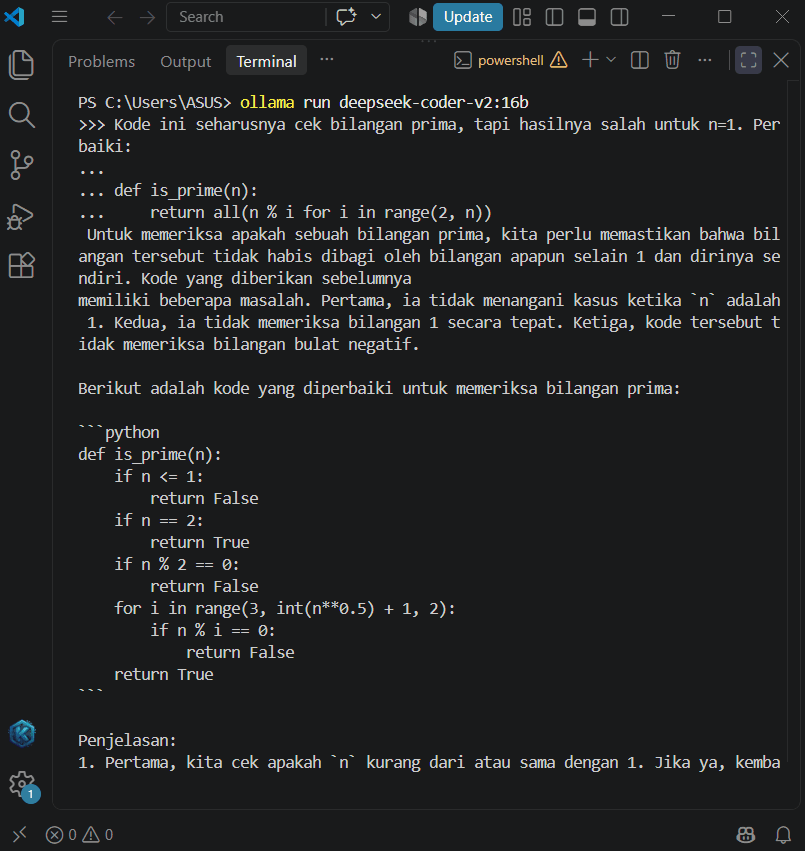Click the '```python' line
The width and height of the screenshot is (805, 851).
(x=119, y=433)
